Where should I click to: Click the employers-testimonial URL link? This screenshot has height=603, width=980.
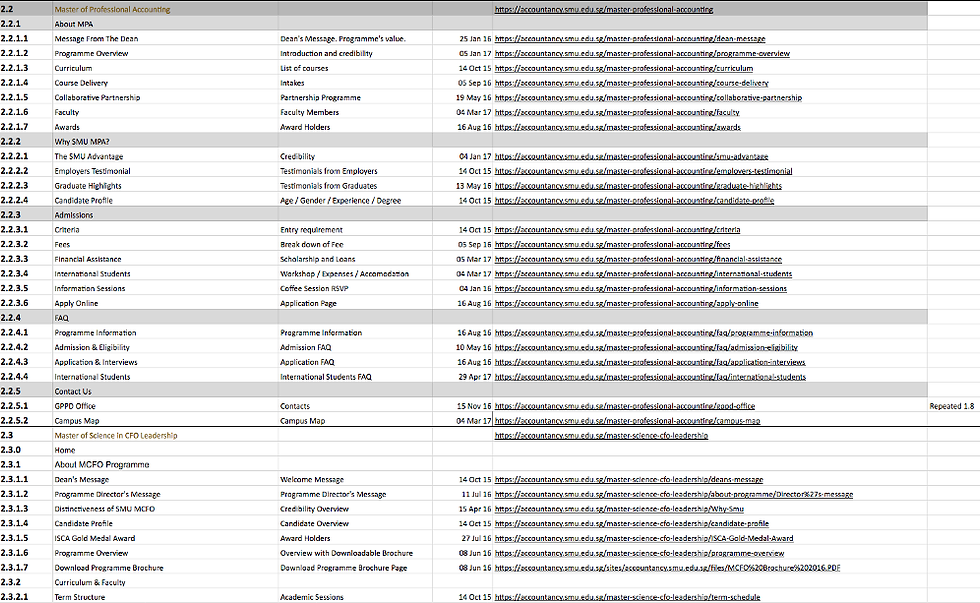click(x=643, y=171)
